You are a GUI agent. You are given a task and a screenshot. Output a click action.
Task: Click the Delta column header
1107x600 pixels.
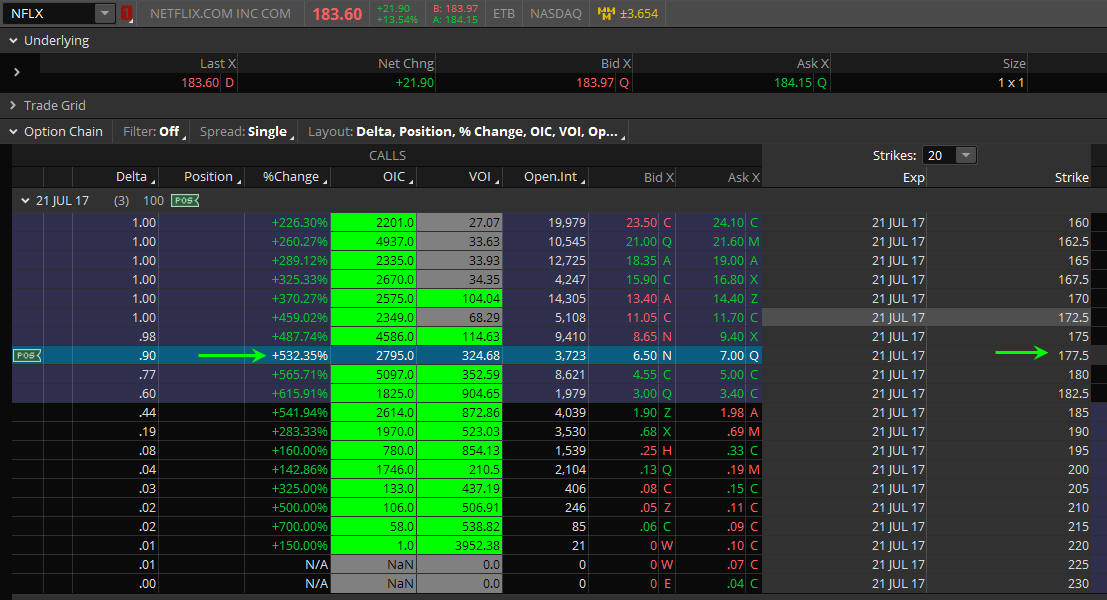pos(131,177)
